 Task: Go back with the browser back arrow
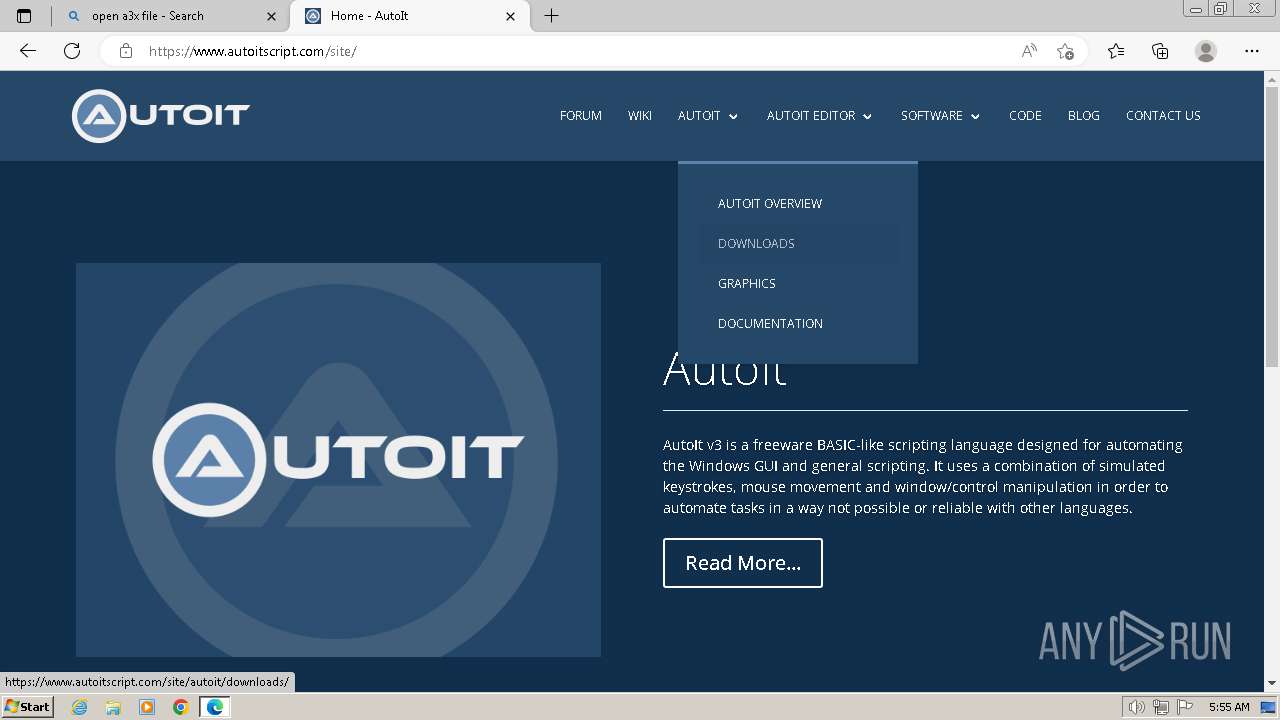[28, 51]
